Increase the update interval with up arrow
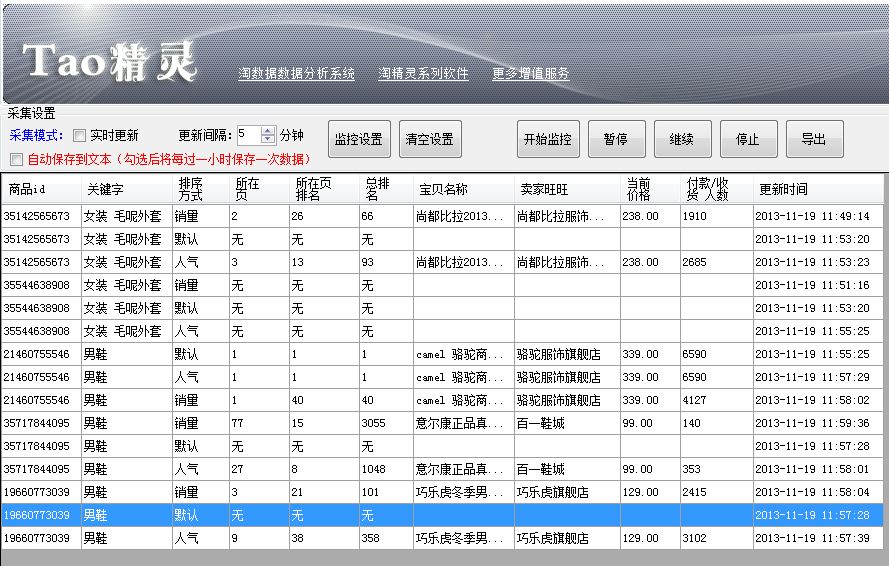Image resolution: width=889 pixels, height=566 pixels. click(x=267, y=131)
